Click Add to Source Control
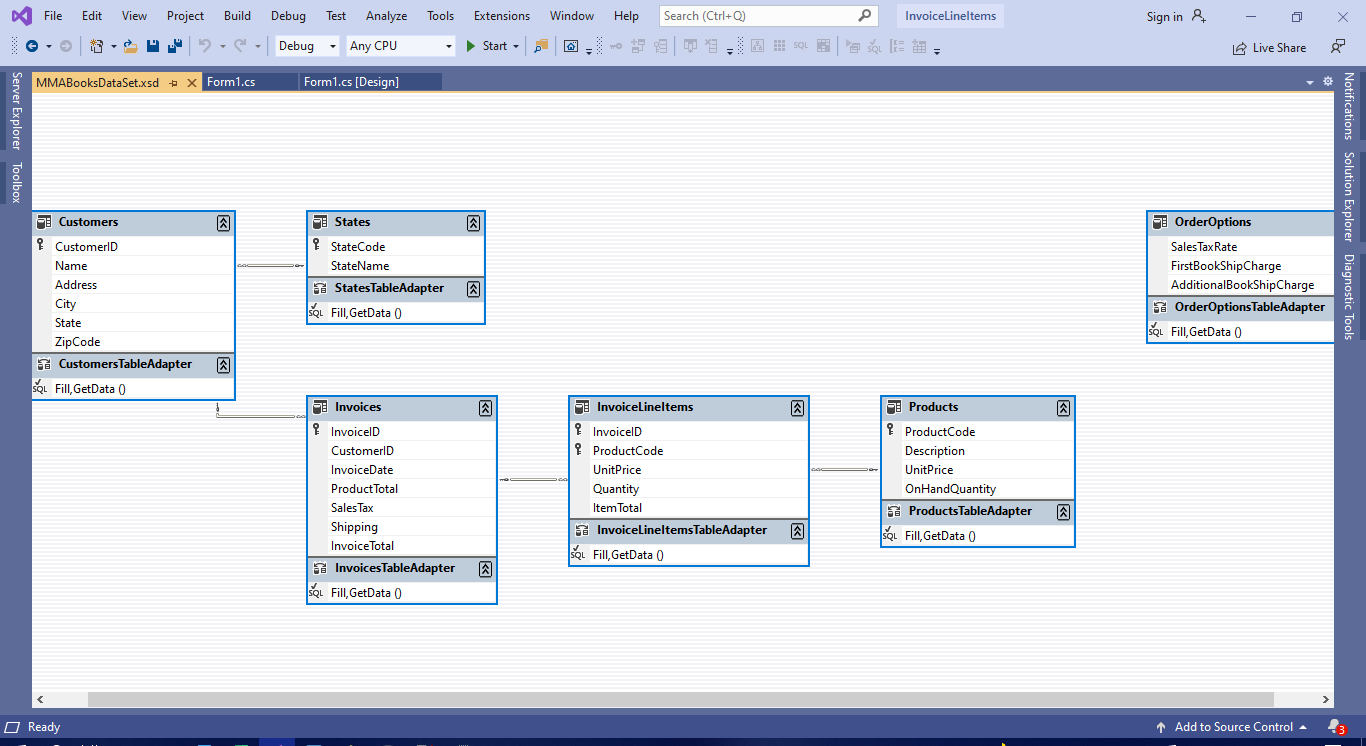Image resolution: width=1366 pixels, height=746 pixels. (x=1232, y=727)
